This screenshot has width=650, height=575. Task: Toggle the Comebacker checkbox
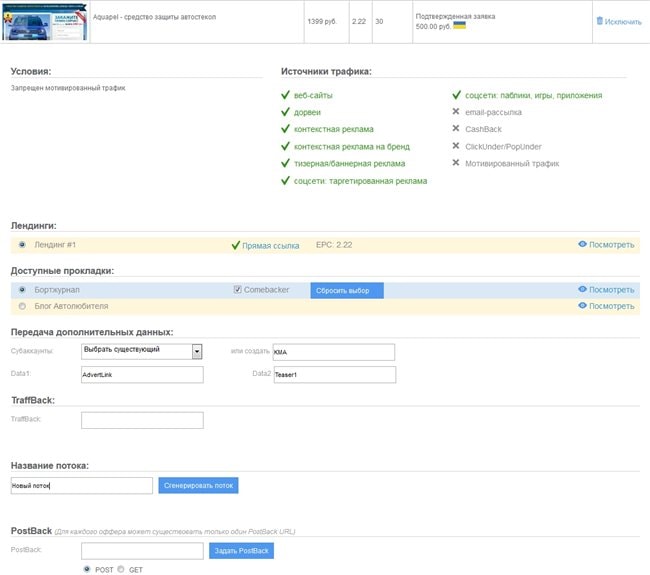click(x=237, y=290)
